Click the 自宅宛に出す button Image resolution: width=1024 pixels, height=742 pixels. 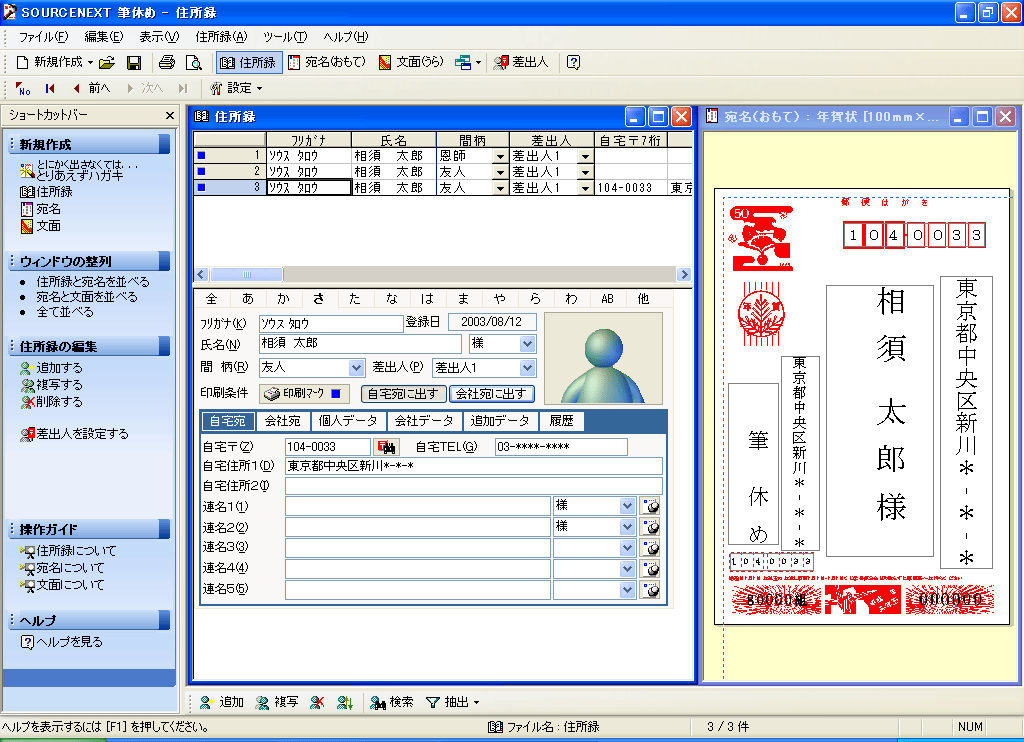pos(403,394)
